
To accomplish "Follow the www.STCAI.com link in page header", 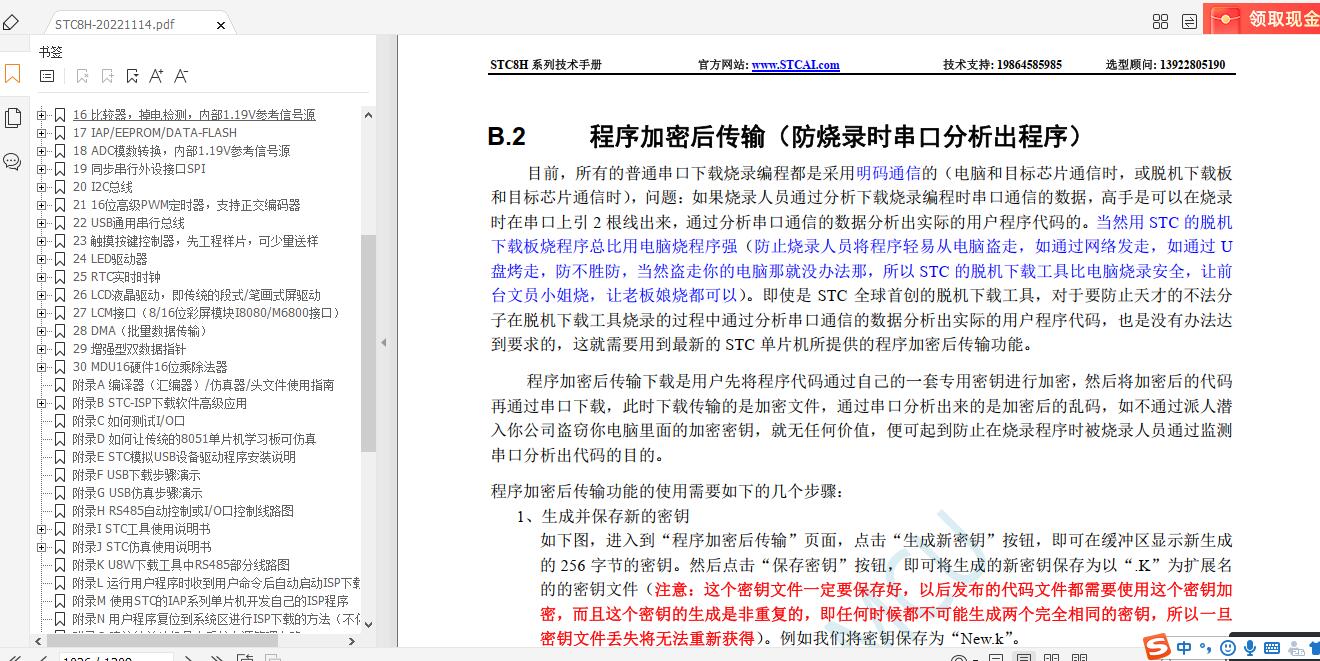I will point(795,65).
